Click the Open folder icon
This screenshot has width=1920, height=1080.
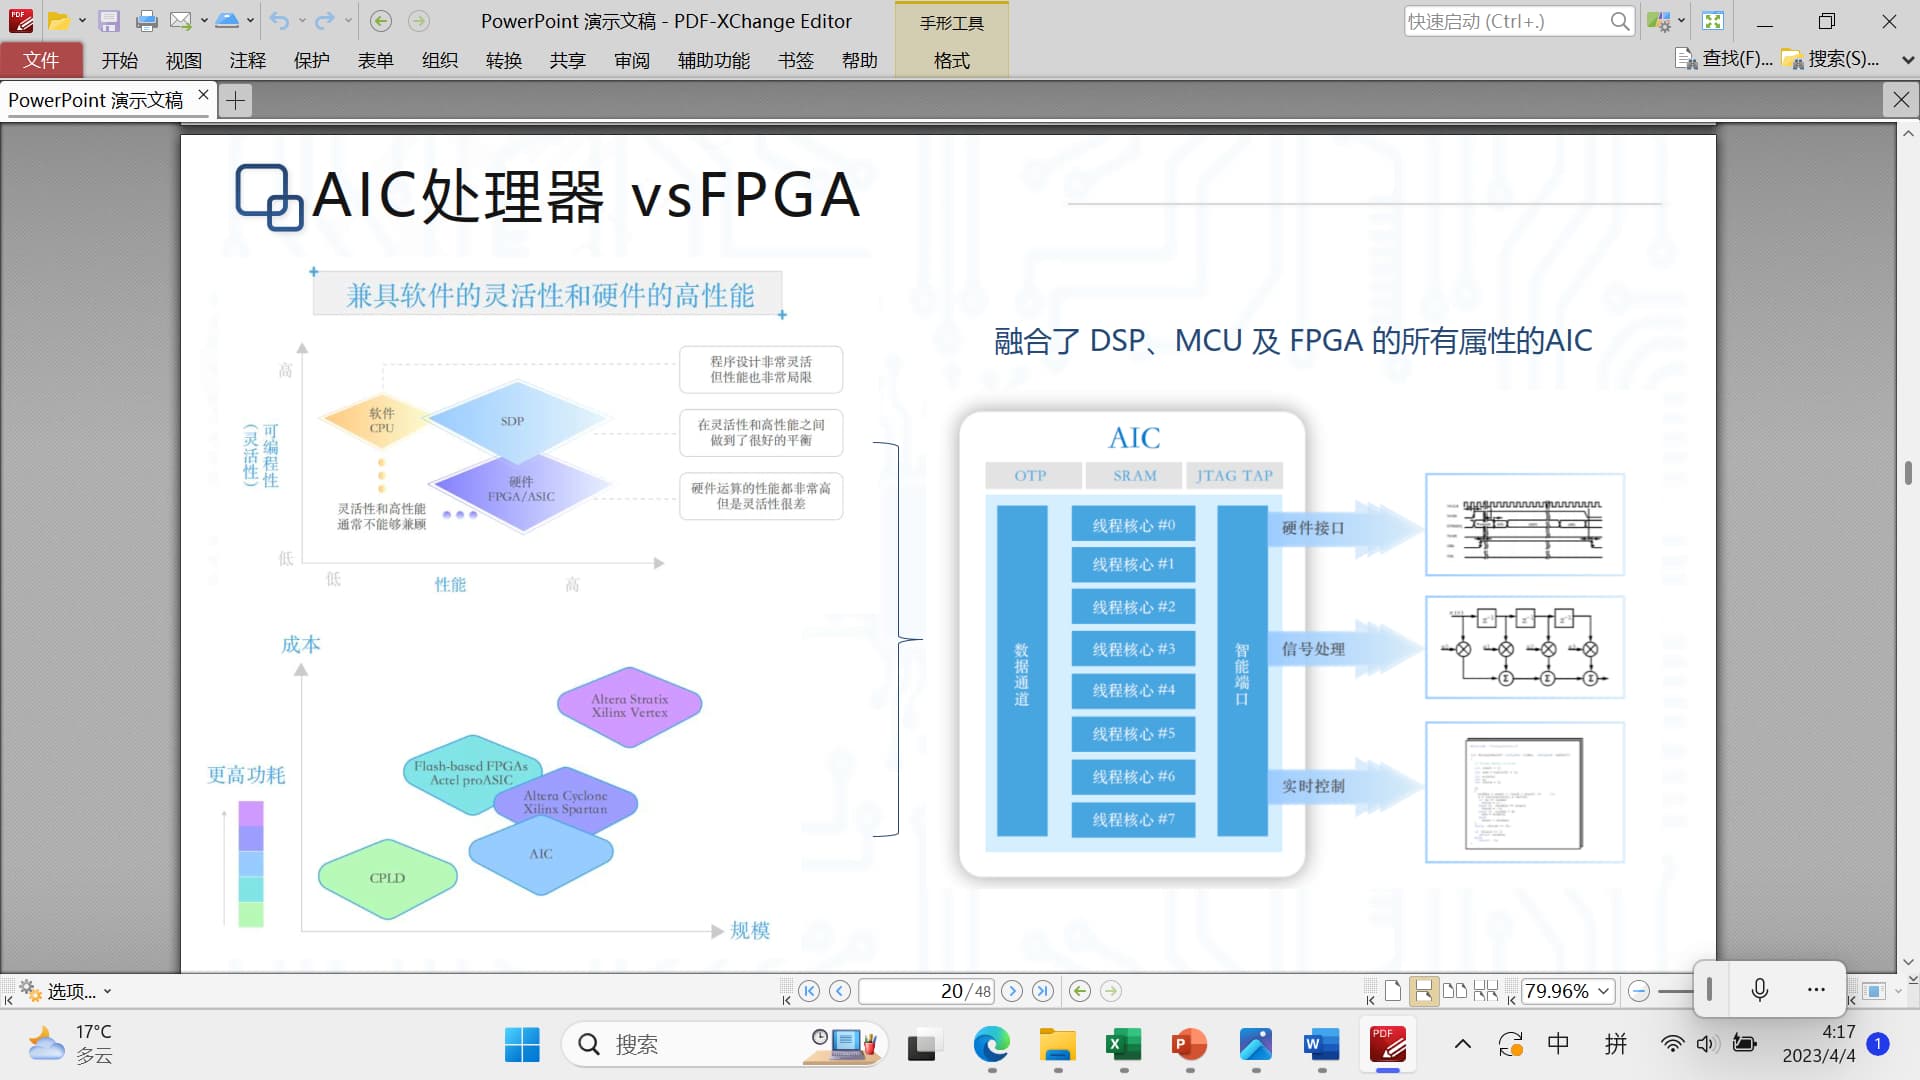pos(59,21)
